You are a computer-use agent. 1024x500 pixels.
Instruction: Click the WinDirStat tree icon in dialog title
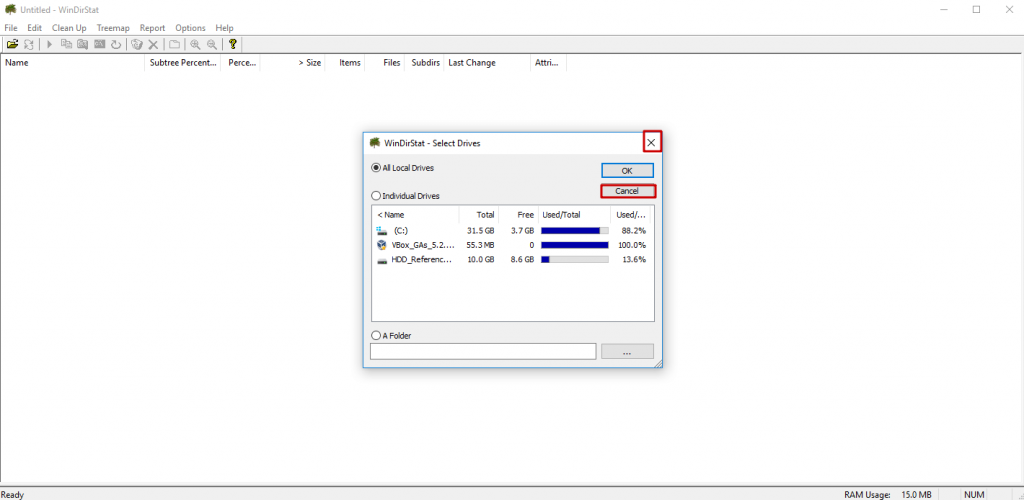(x=375, y=142)
